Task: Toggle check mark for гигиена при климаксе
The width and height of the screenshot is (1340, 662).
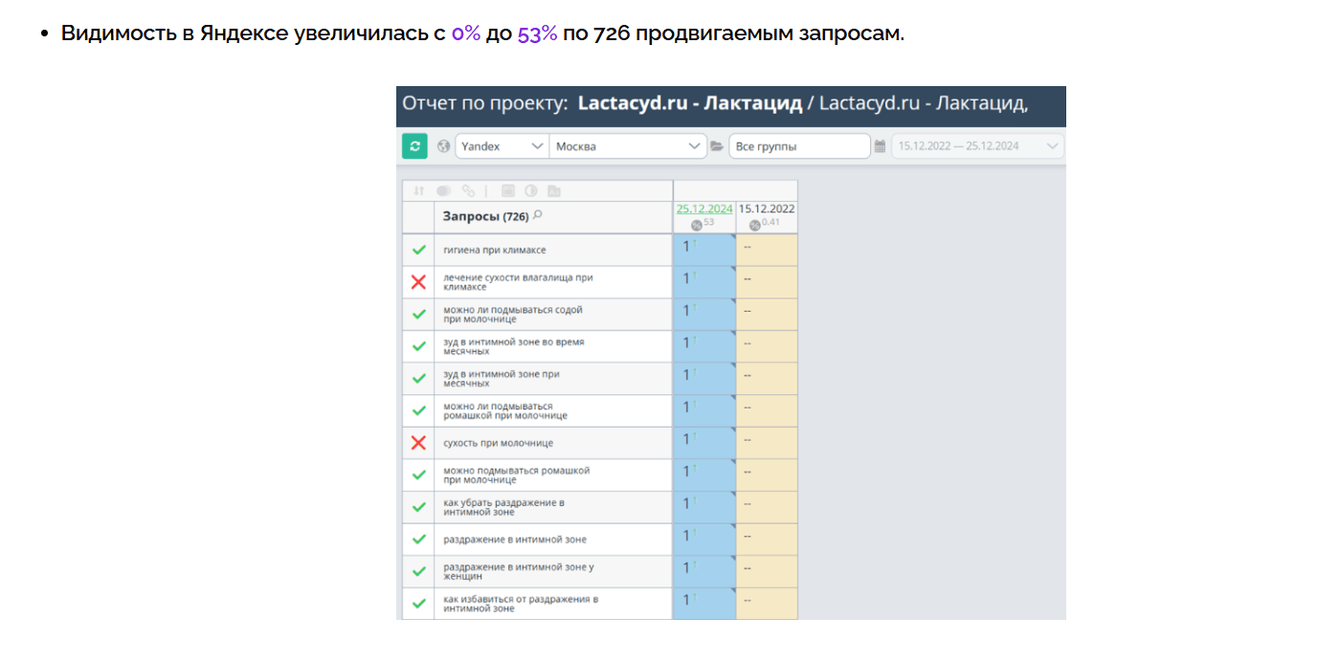Action: pos(418,250)
